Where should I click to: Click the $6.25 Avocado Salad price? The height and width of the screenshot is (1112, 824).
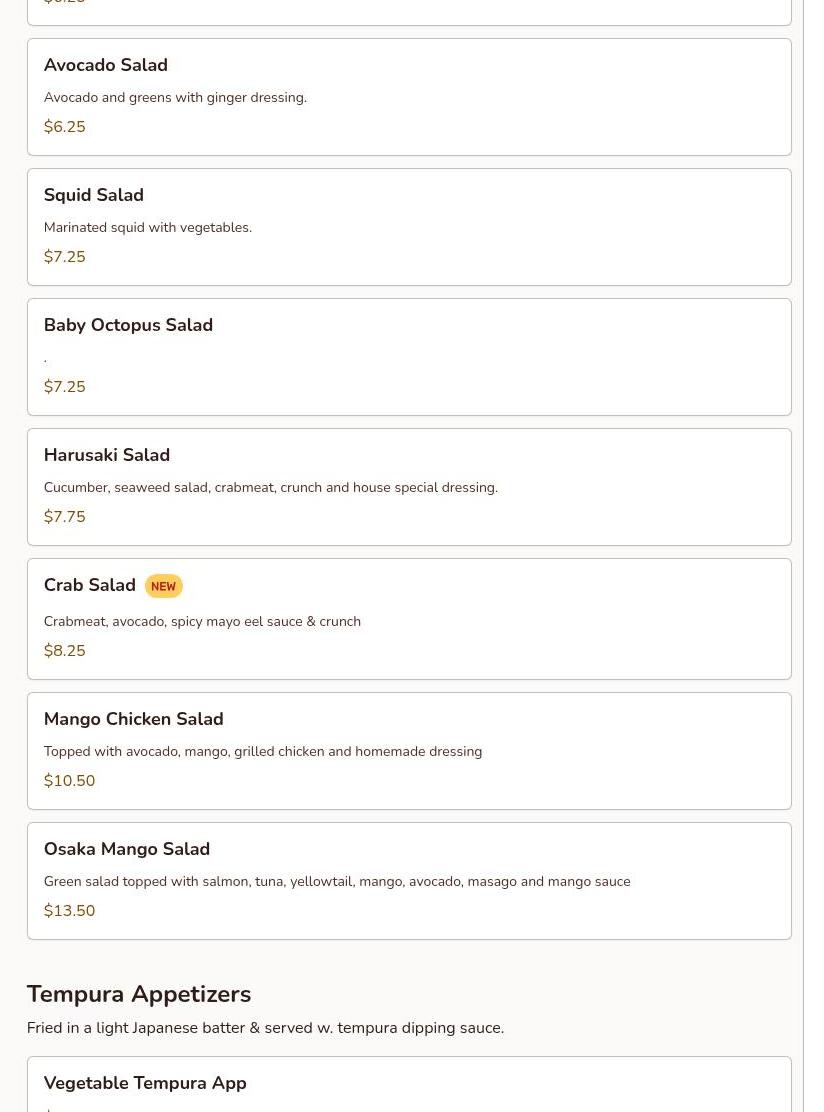click(65, 127)
